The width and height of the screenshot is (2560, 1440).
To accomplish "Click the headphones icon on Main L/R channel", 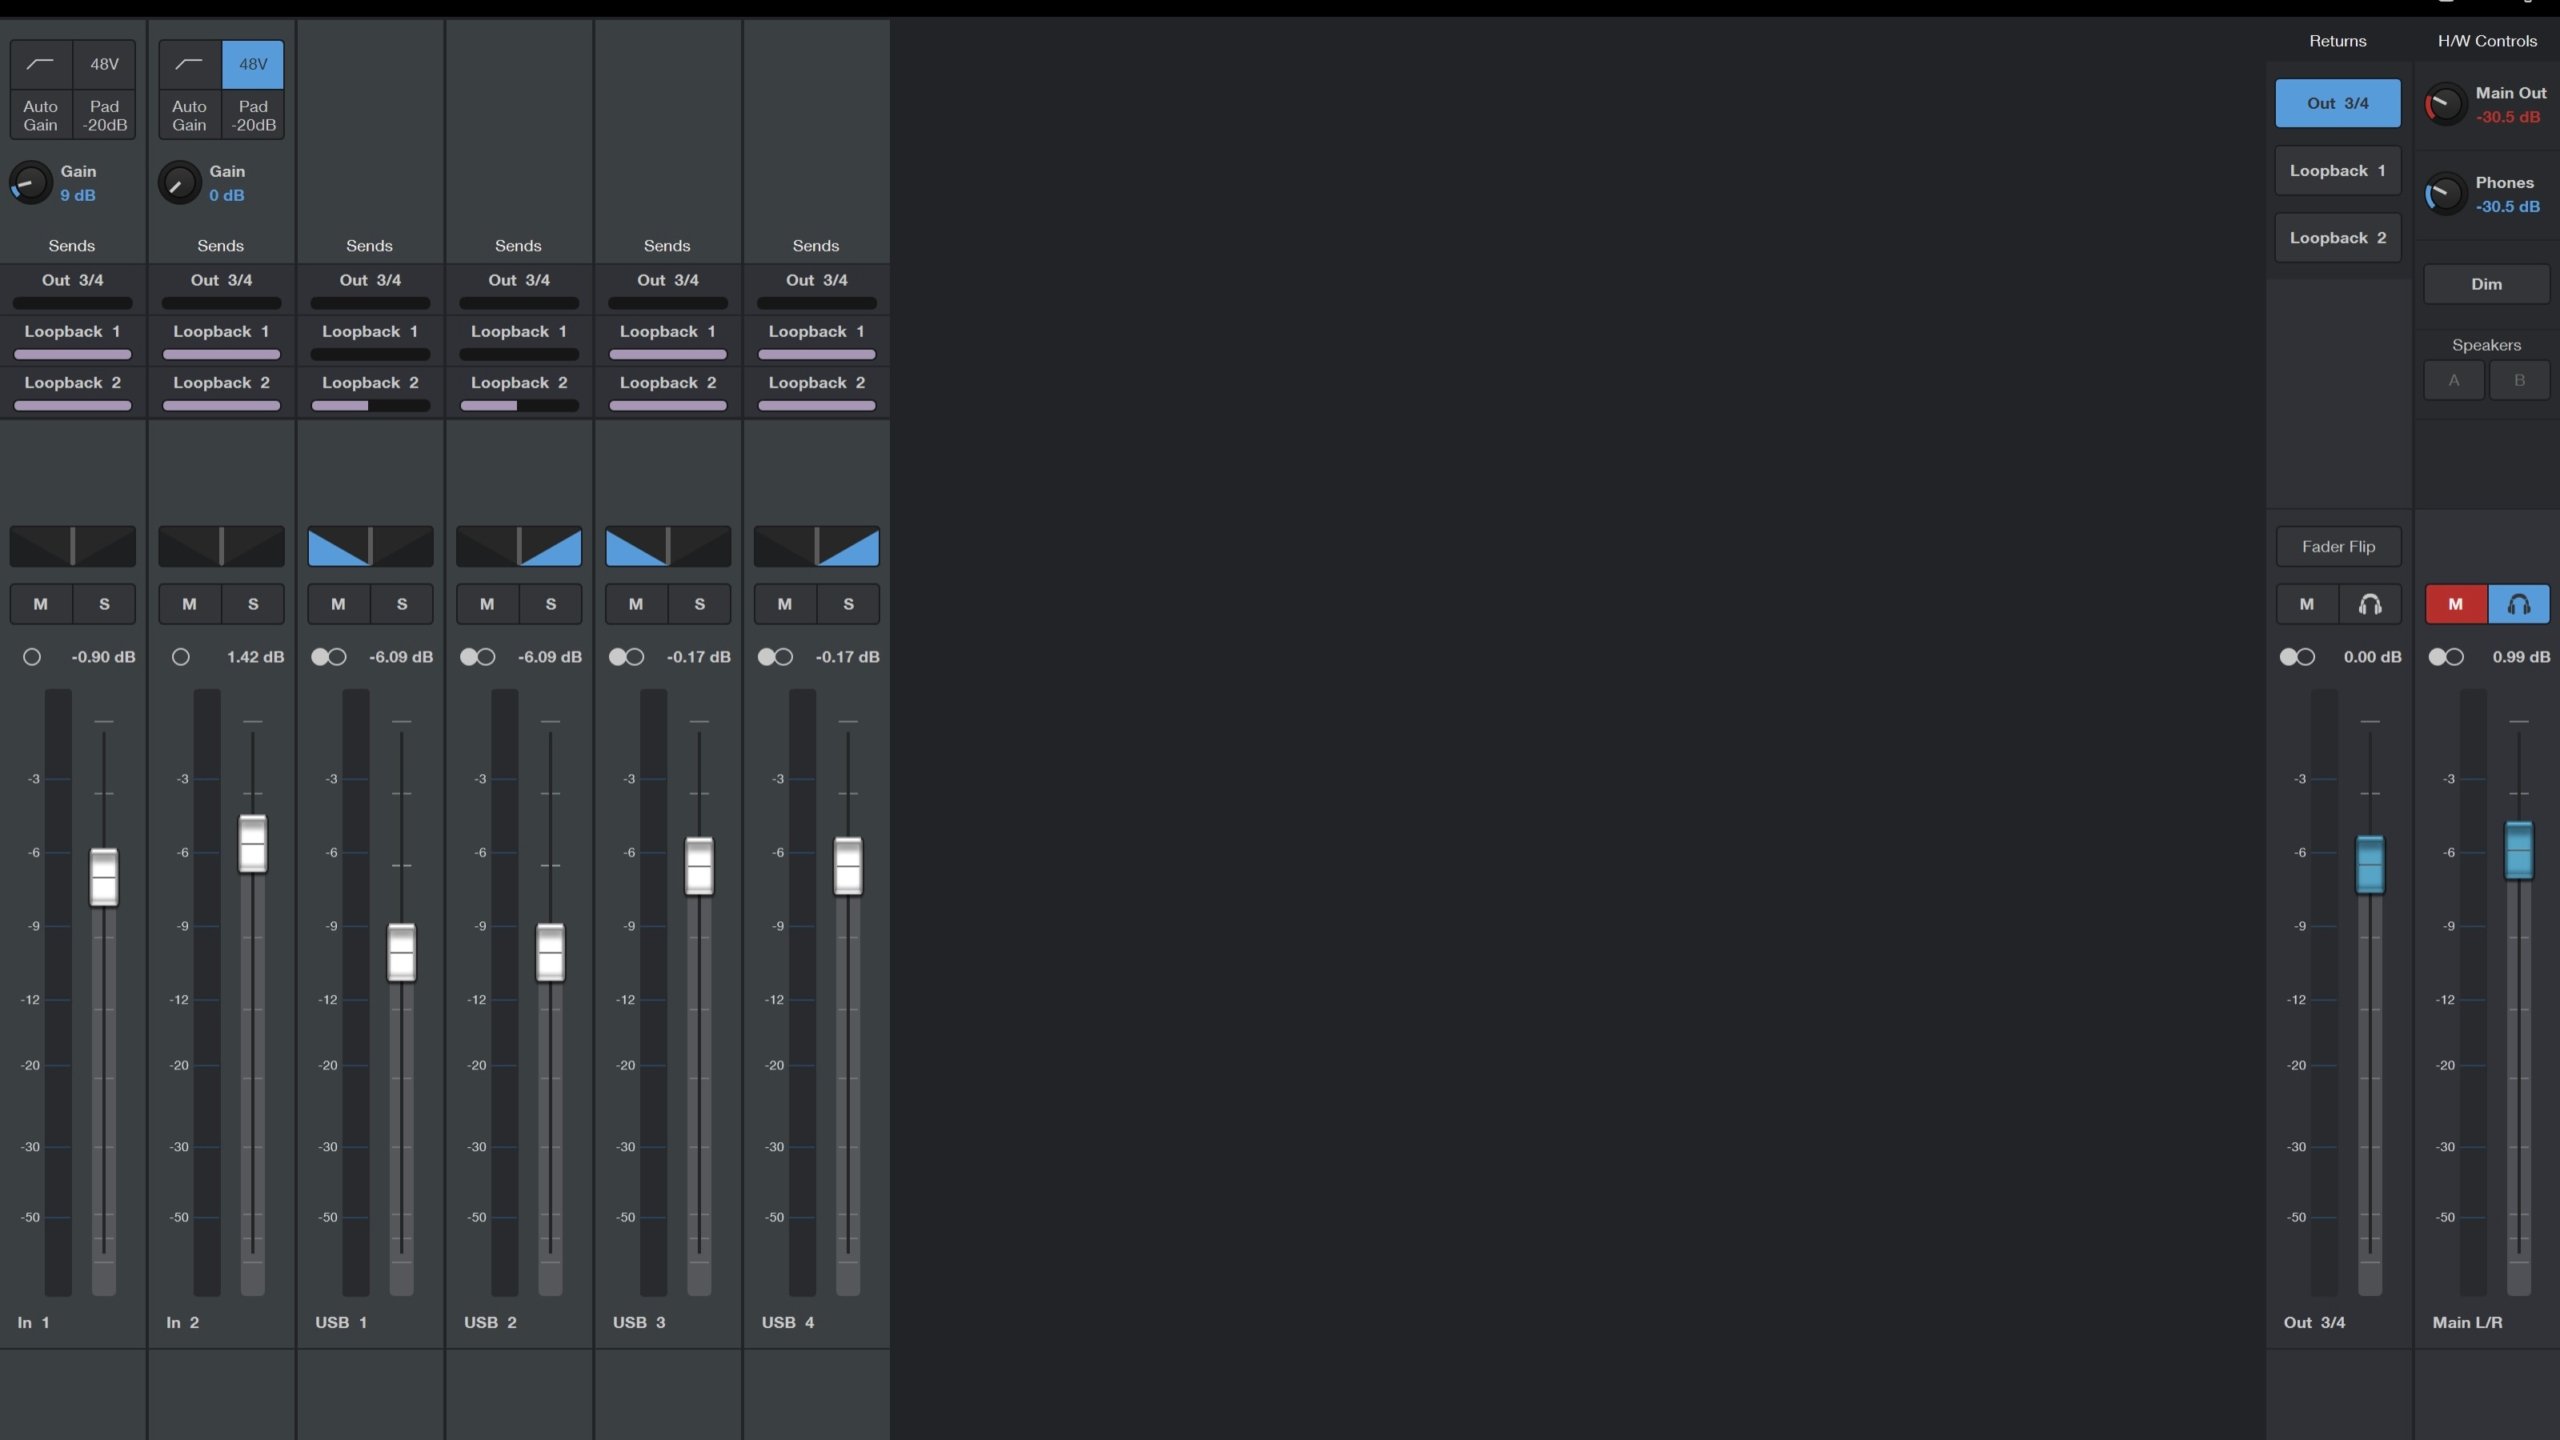I will coord(2518,604).
